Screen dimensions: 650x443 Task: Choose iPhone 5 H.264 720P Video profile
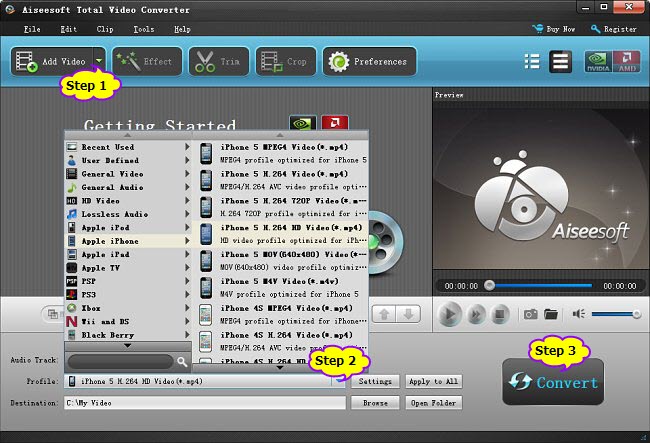coord(281,207)
